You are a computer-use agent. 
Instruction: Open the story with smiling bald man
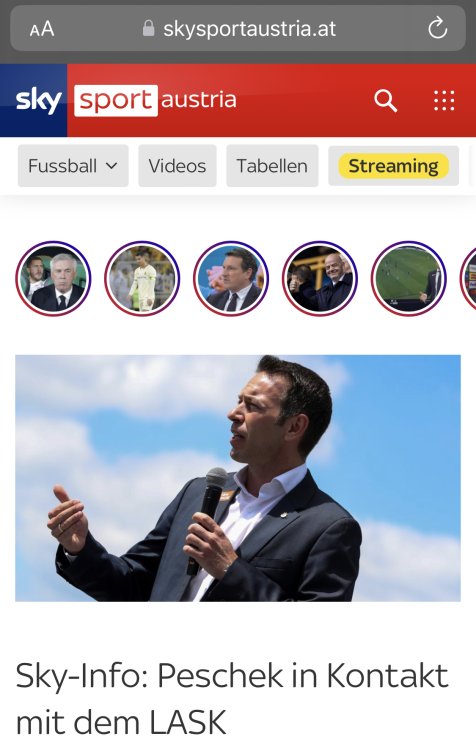coord(320,278)
